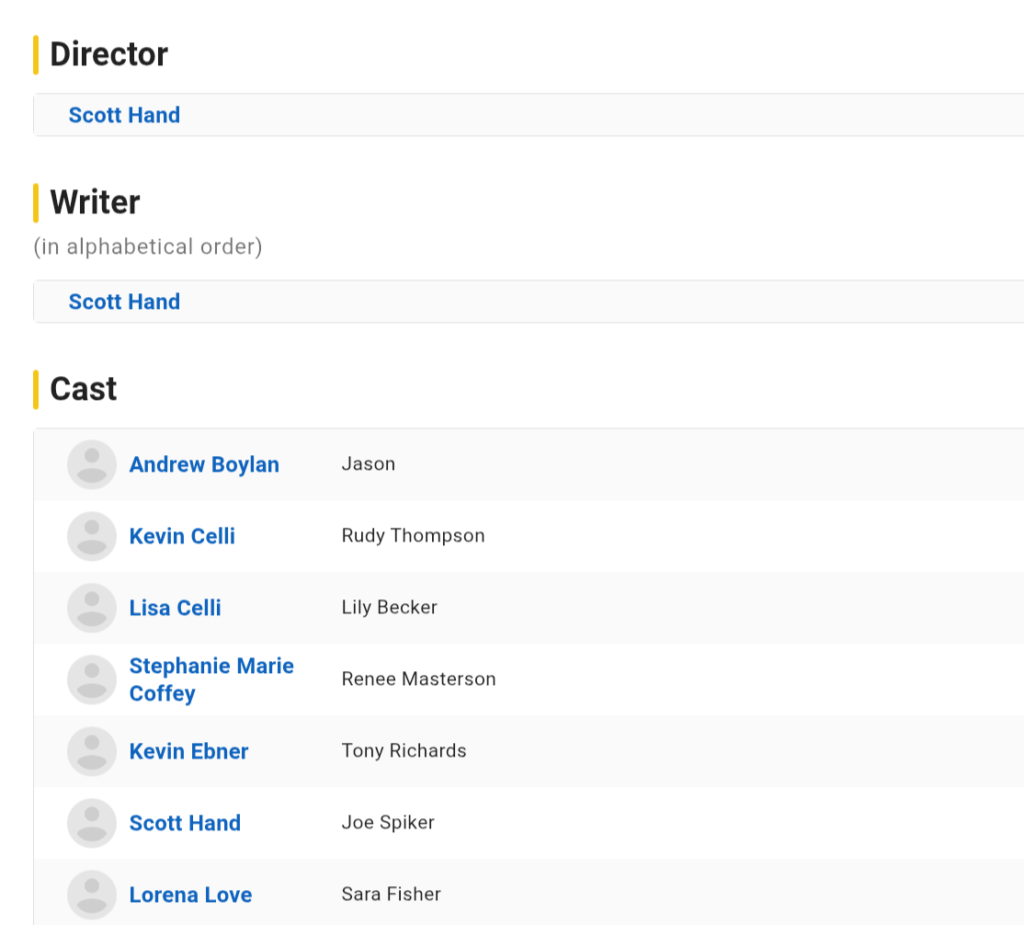This screenshot has width=1024, height=925.
Task: Visit the Kevin Celli name link
Action: tap(182, 536)
